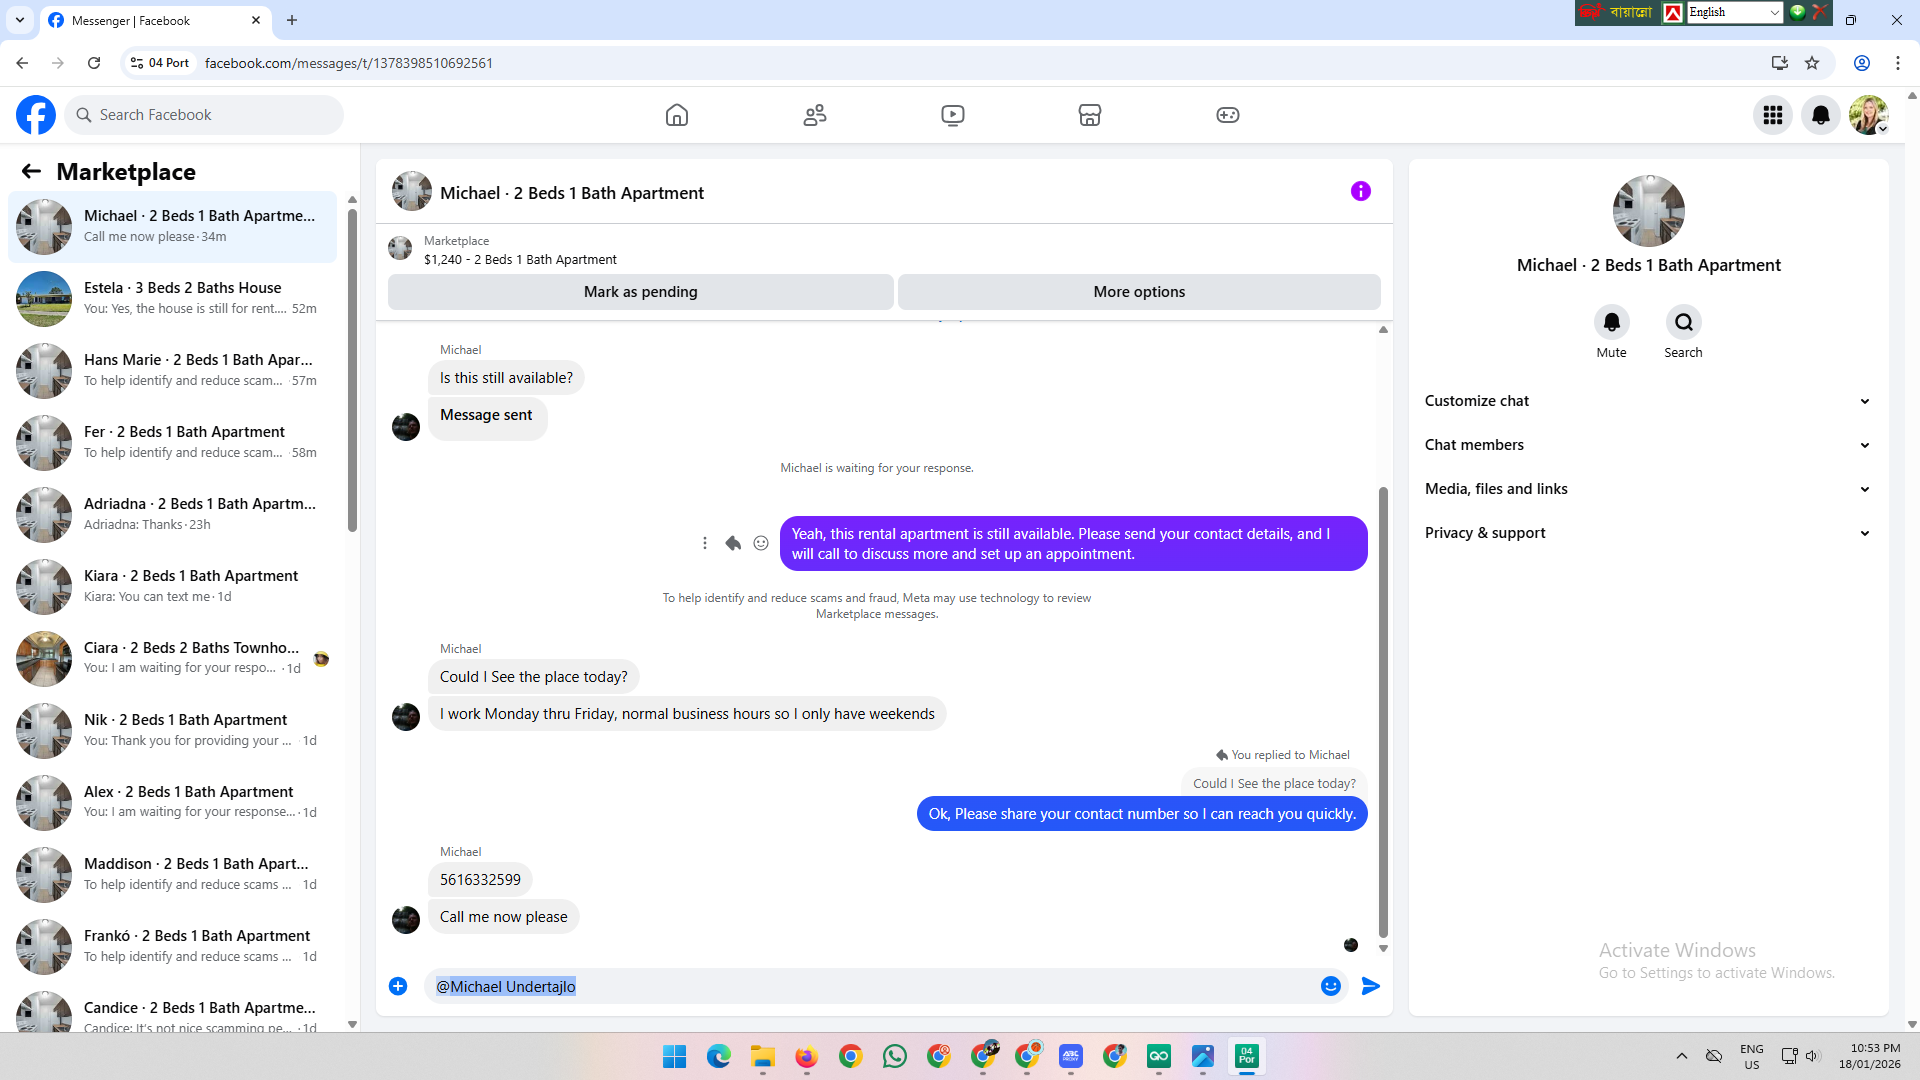
Task: Mute this conversation
Action: point(1611,323)
